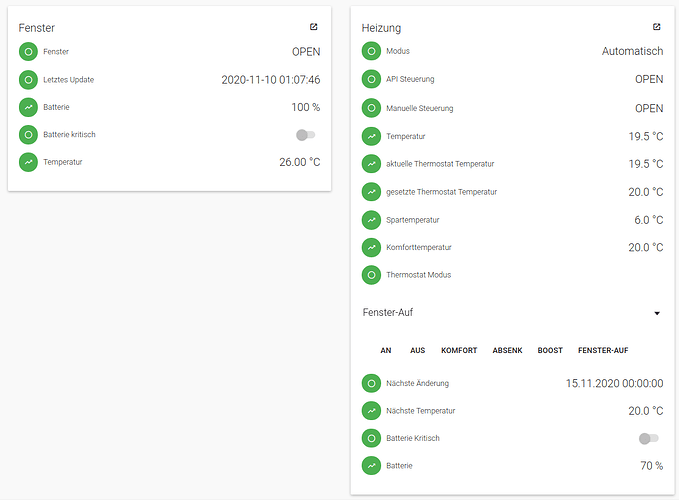Click the Fenster card title
679x500 pixels.
click(37, 28)
